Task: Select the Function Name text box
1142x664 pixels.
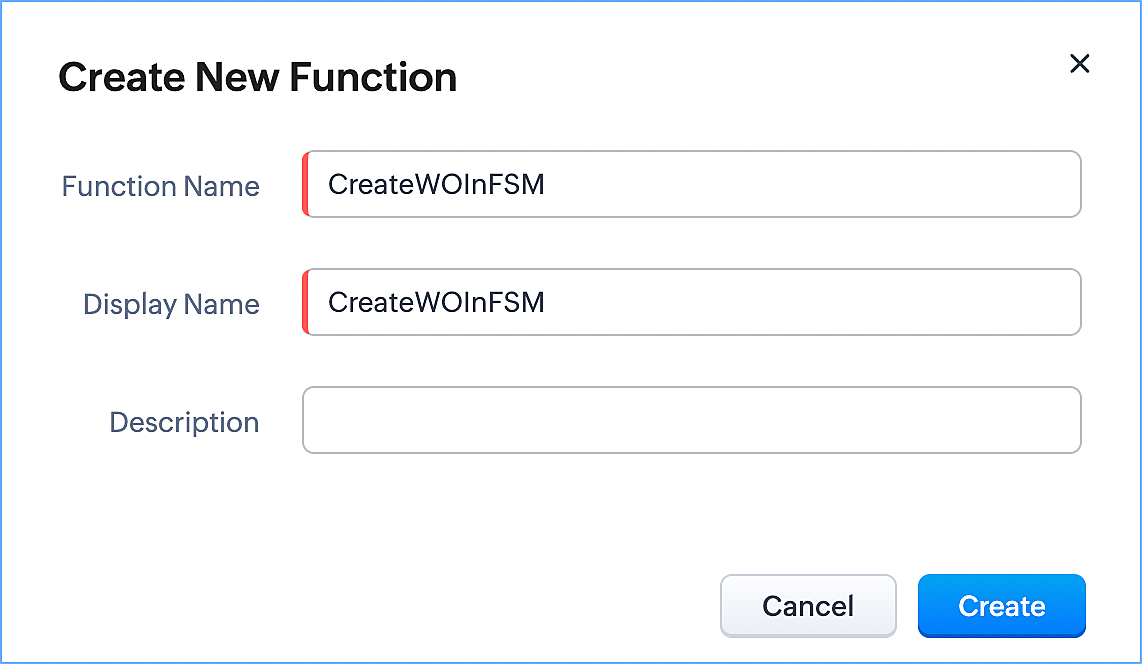Action: coord(691,184)
